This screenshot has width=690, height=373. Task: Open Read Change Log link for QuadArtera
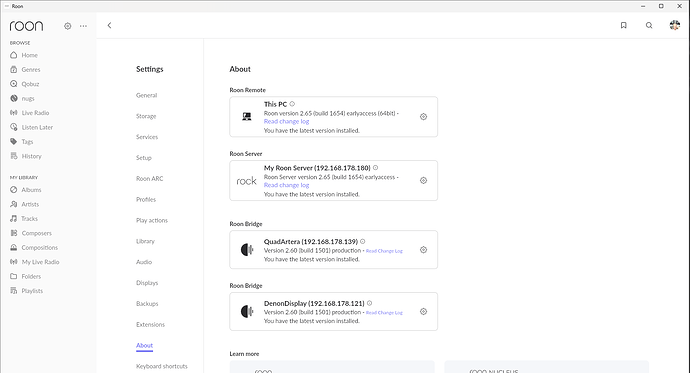pyautogui.click(x=384, y=251)
